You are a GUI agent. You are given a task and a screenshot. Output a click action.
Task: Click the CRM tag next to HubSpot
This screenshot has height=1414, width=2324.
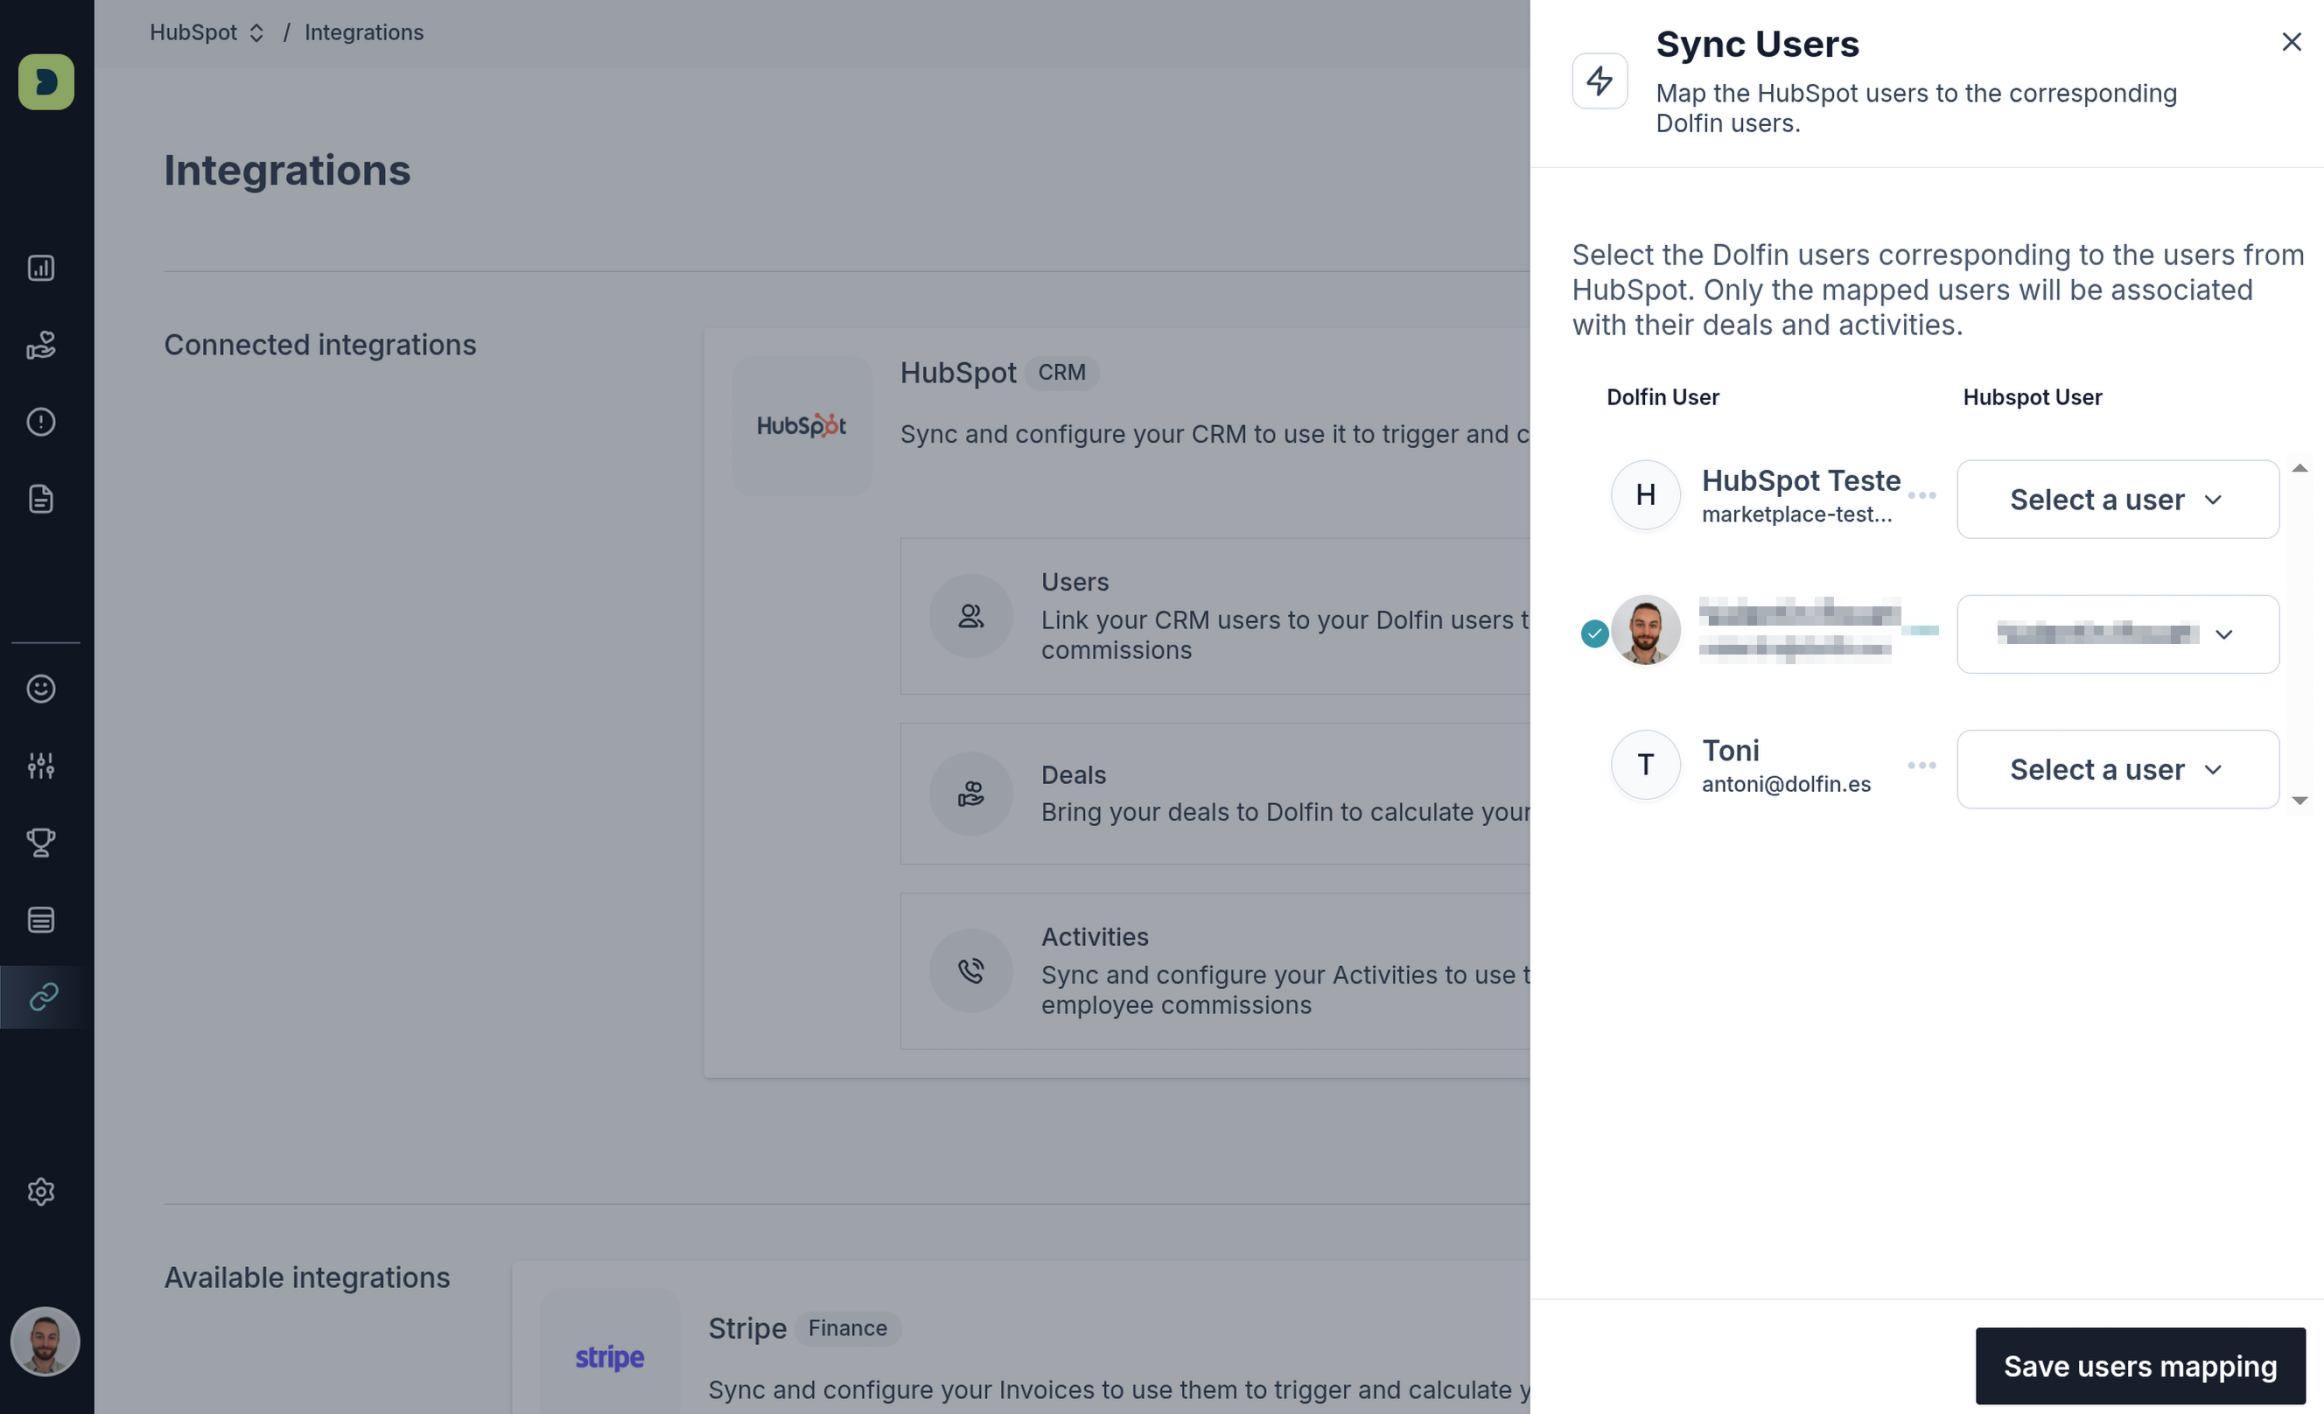click(1061, 372)
